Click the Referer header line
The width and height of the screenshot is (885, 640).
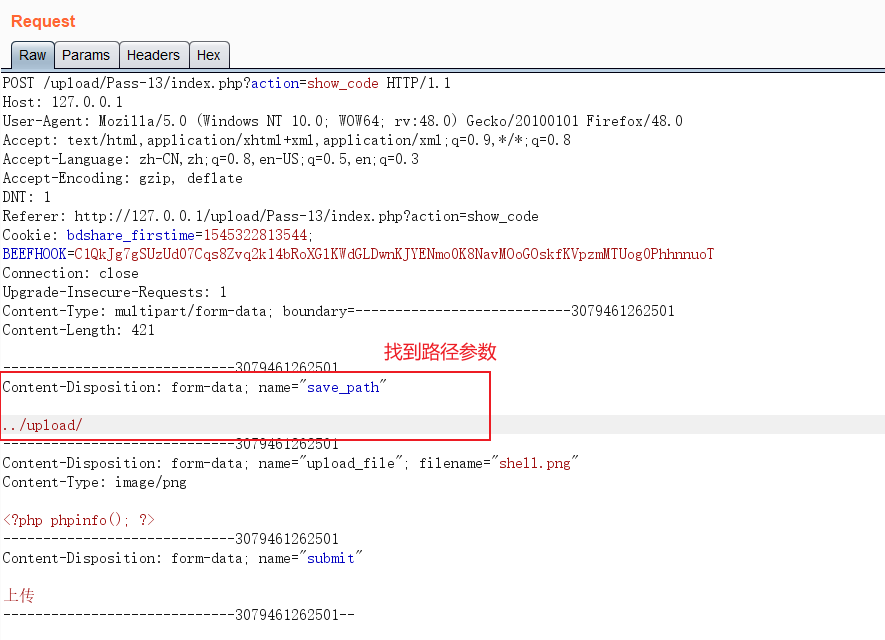270,217
